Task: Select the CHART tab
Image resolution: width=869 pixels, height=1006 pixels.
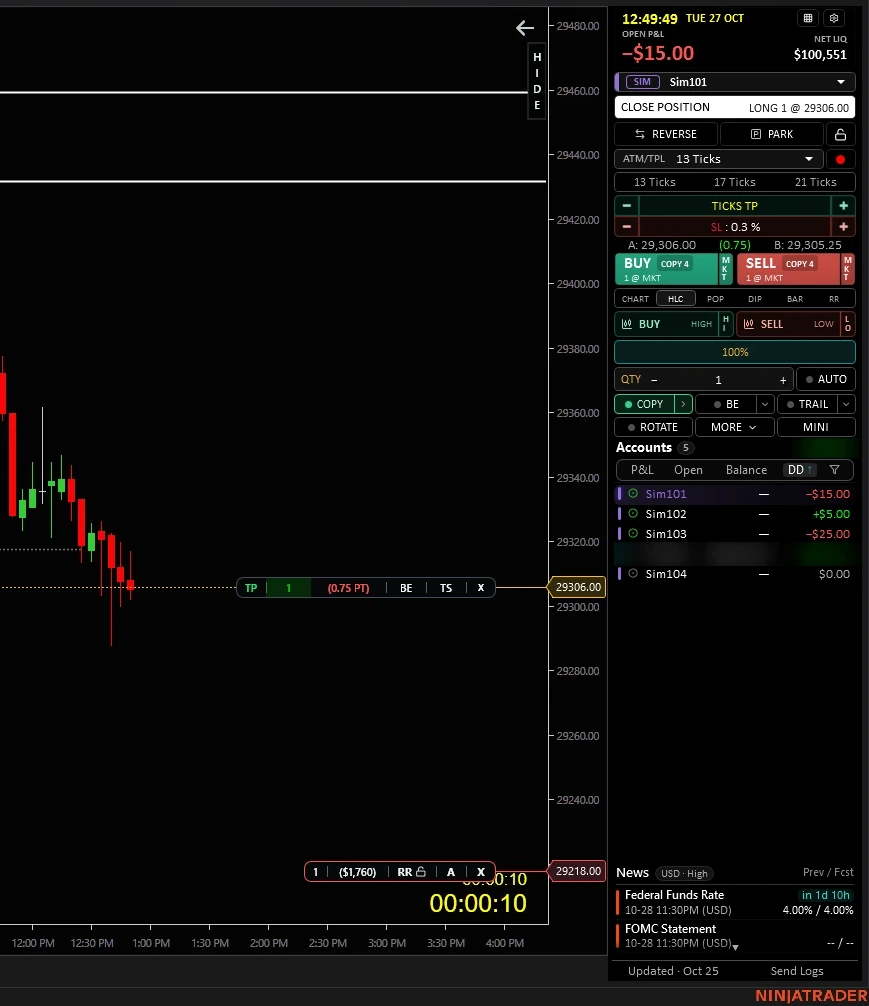Action: coord(635,299)
